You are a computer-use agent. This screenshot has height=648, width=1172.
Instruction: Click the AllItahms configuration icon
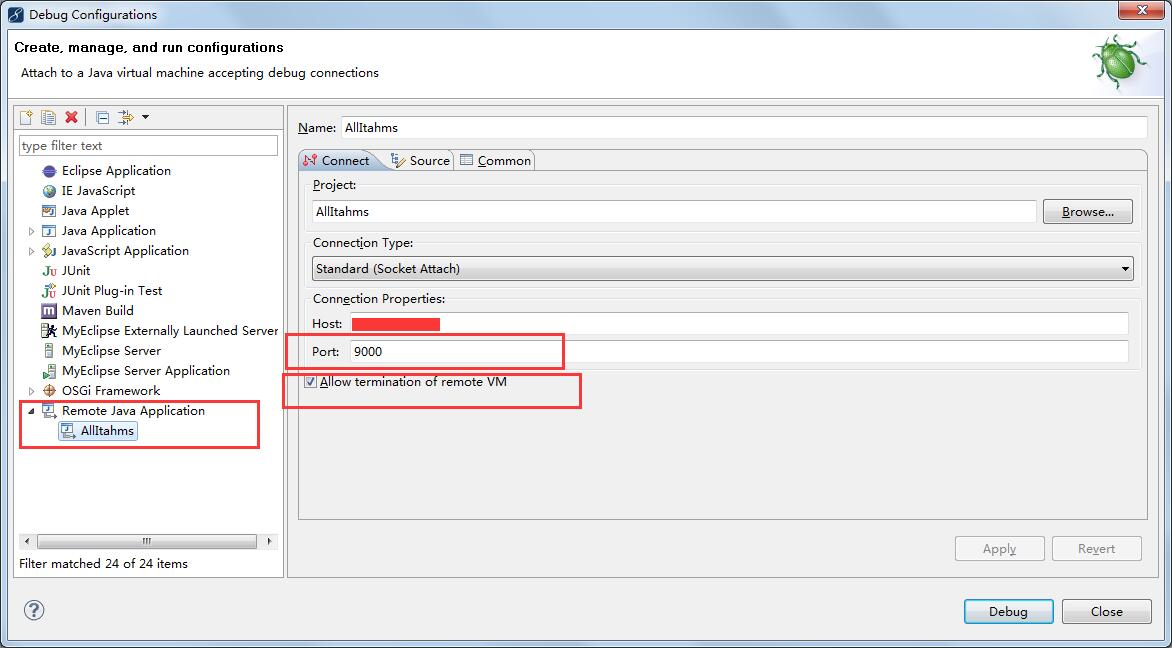(68, 431)
